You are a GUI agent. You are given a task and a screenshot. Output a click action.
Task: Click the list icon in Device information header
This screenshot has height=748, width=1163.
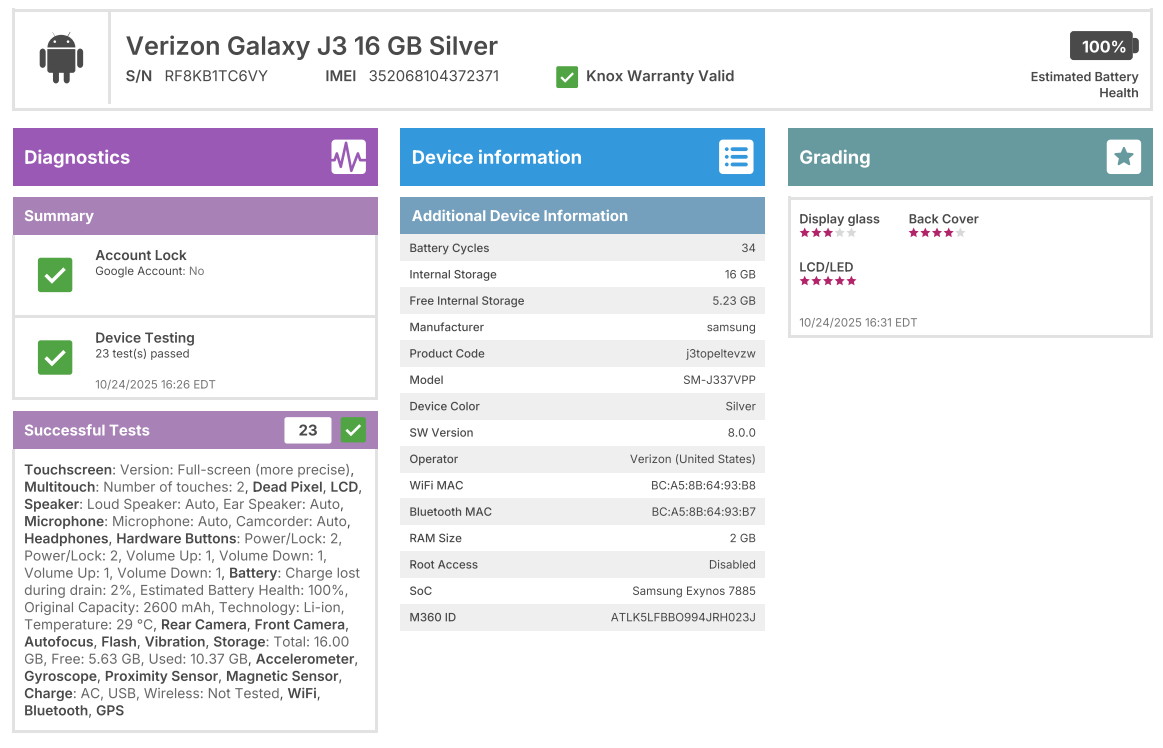pyautogui.click(x=736, y=156)
